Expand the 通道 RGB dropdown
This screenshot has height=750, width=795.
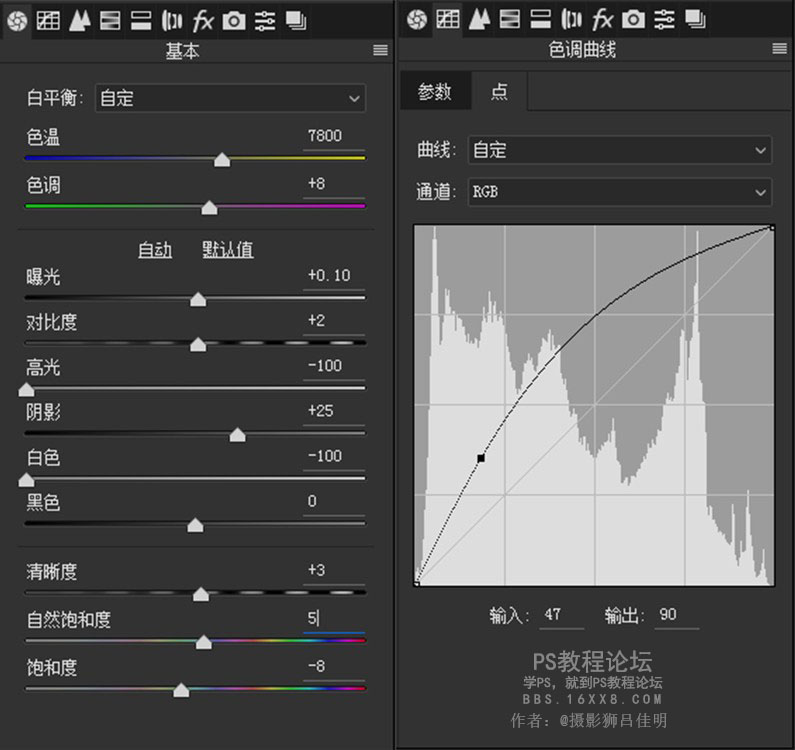pos(620,192)
